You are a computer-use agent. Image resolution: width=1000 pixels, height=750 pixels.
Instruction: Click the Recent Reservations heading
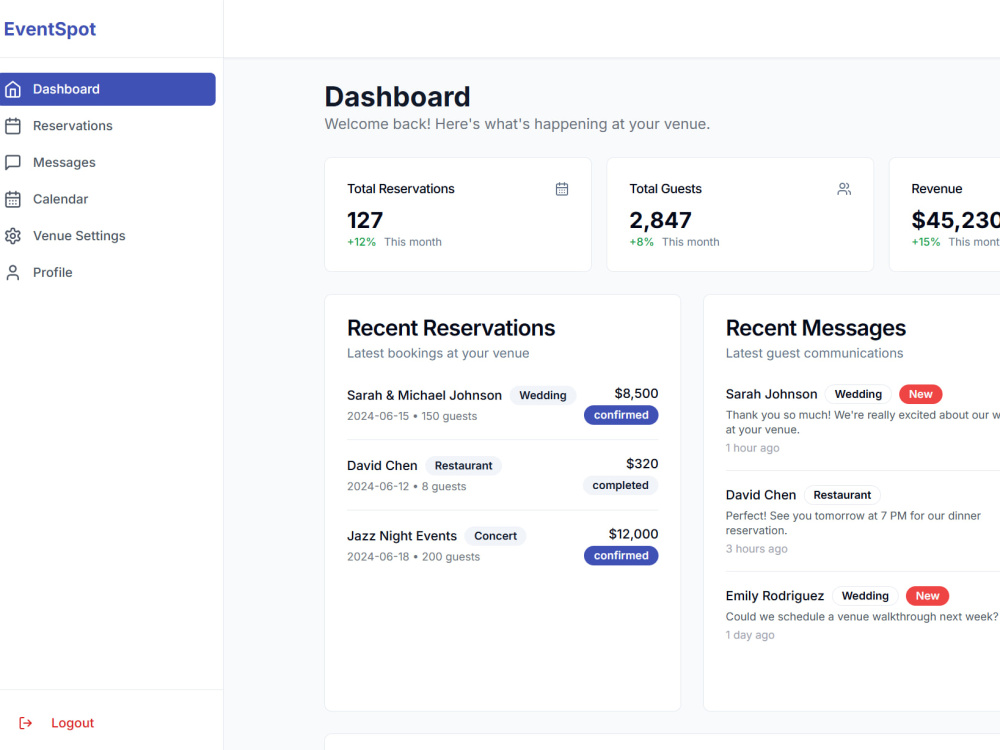pos(451,328)
